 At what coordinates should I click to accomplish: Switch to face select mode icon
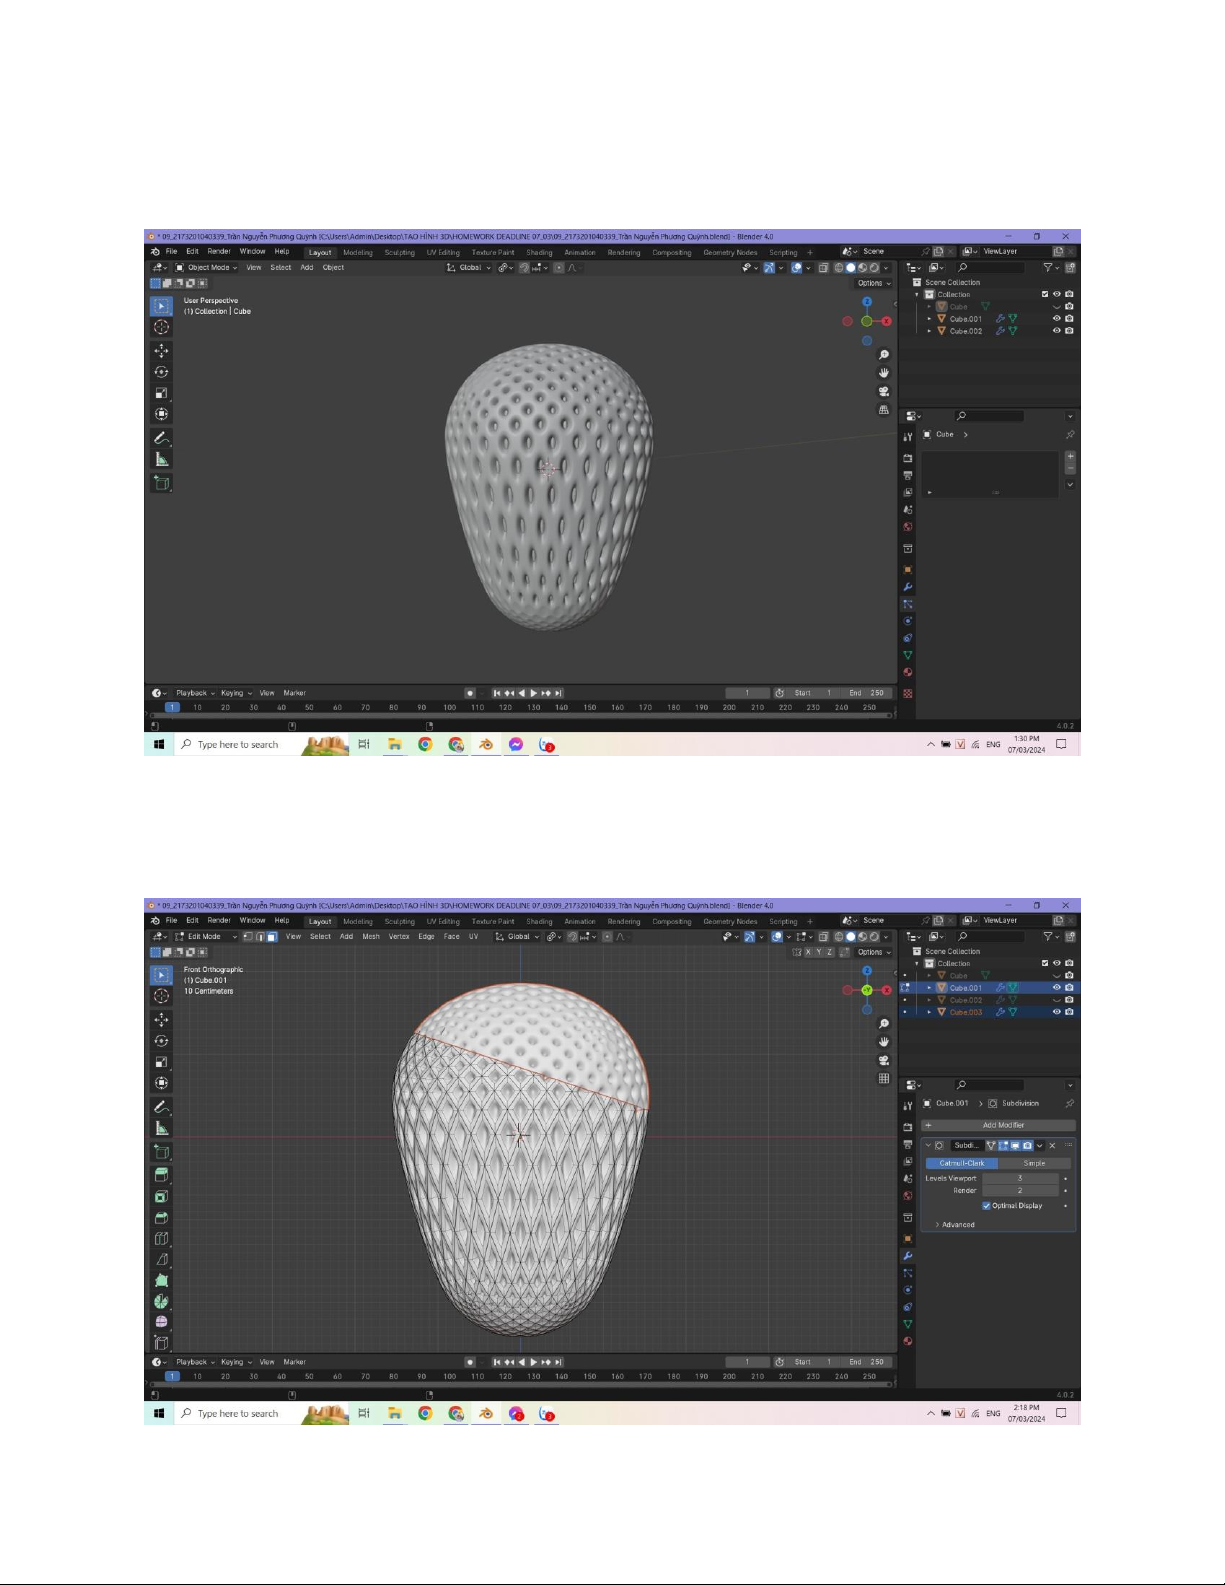271,937
